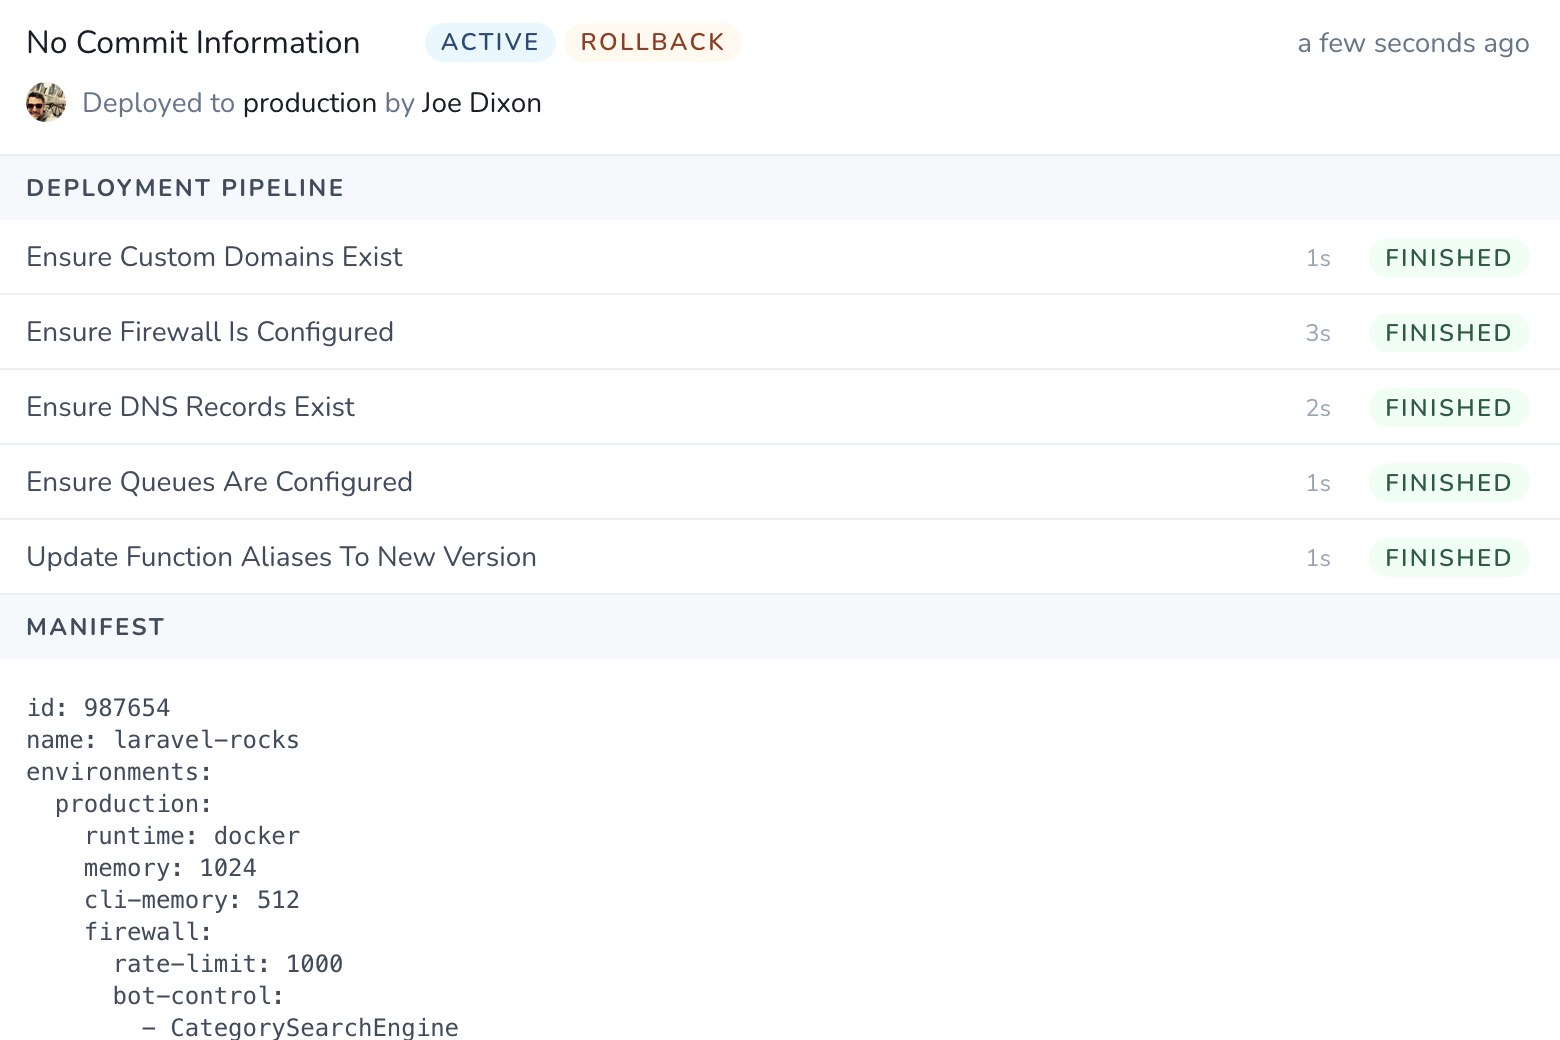
Task: Open the production environment link
Action: pos(309,103)
